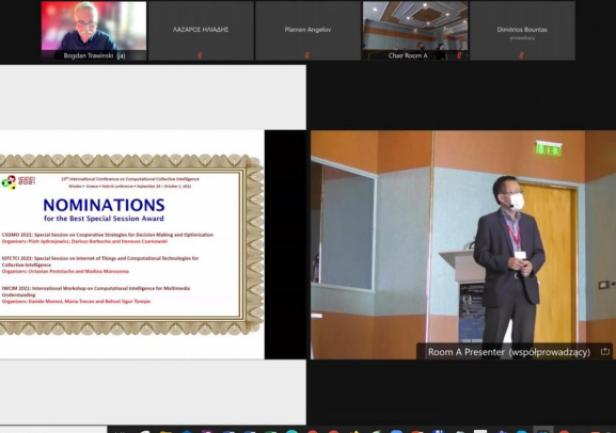The height and width of the screenshot is (433, 616).
Task: Select the ΛΑΖΑΡΟΣ ΗΛΙΑΔΗΣ participant tile
Action: click(x=200, y=30)
